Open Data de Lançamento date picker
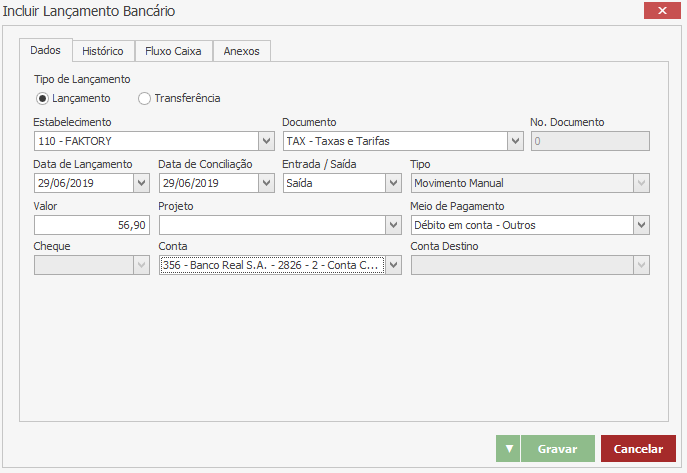The width and height of the screenshot is (687, 473). [142, 183]
